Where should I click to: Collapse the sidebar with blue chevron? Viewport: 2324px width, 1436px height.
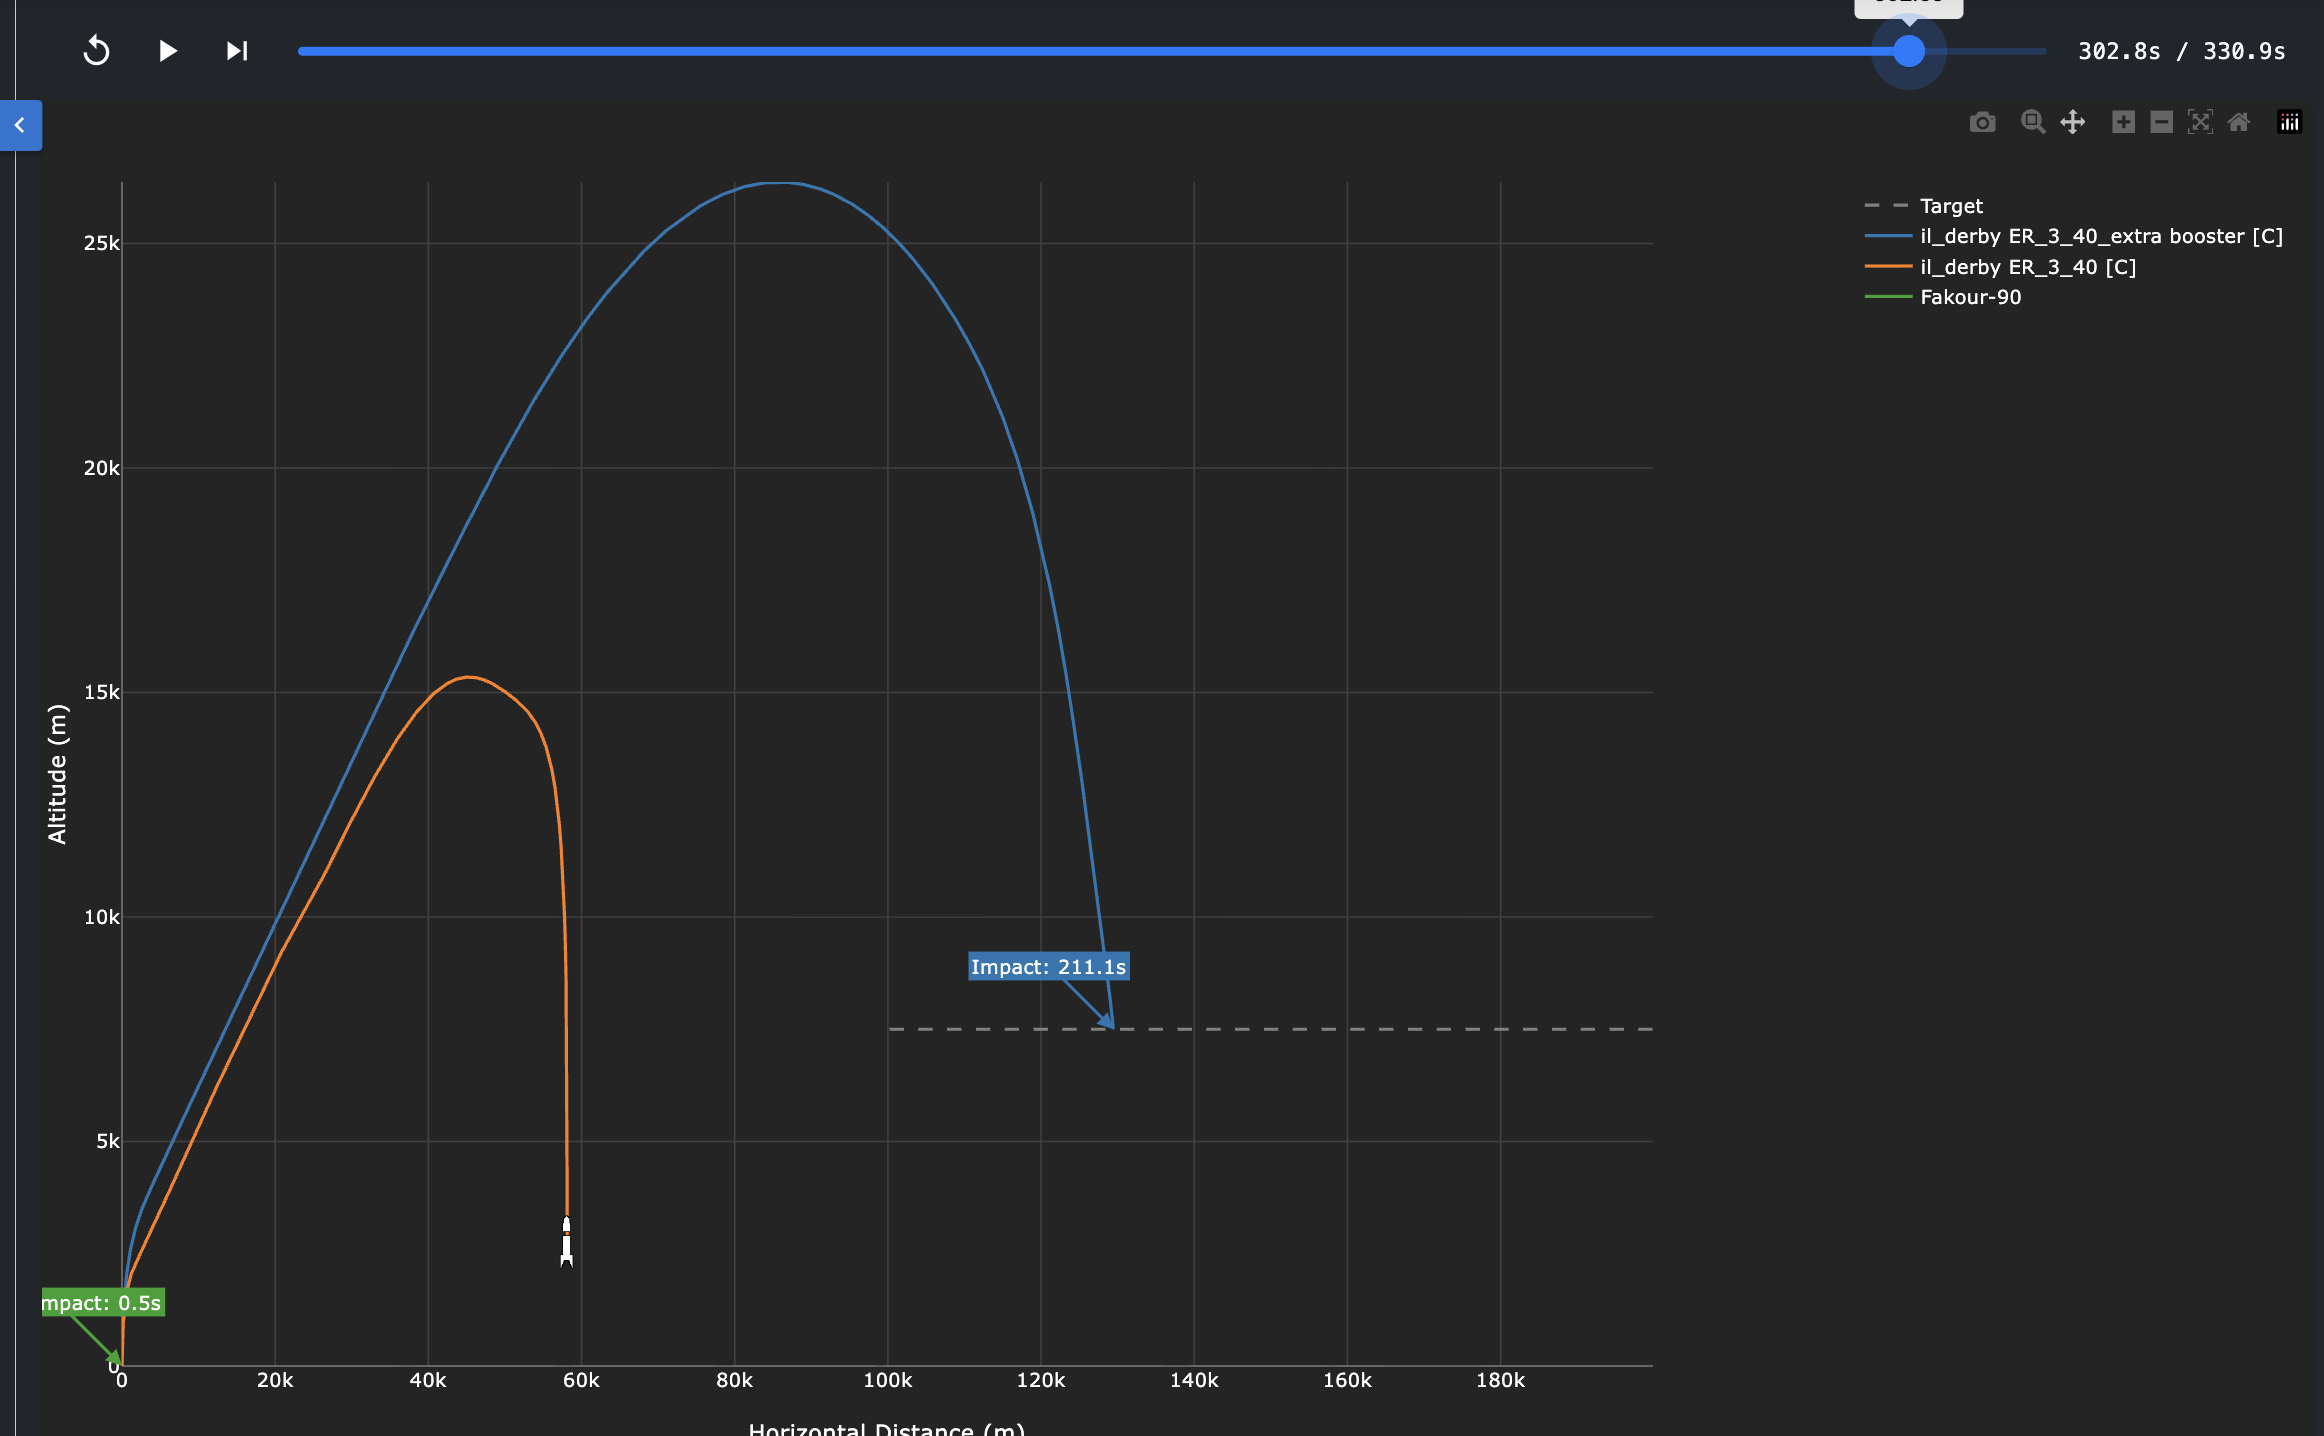point(20,125)
